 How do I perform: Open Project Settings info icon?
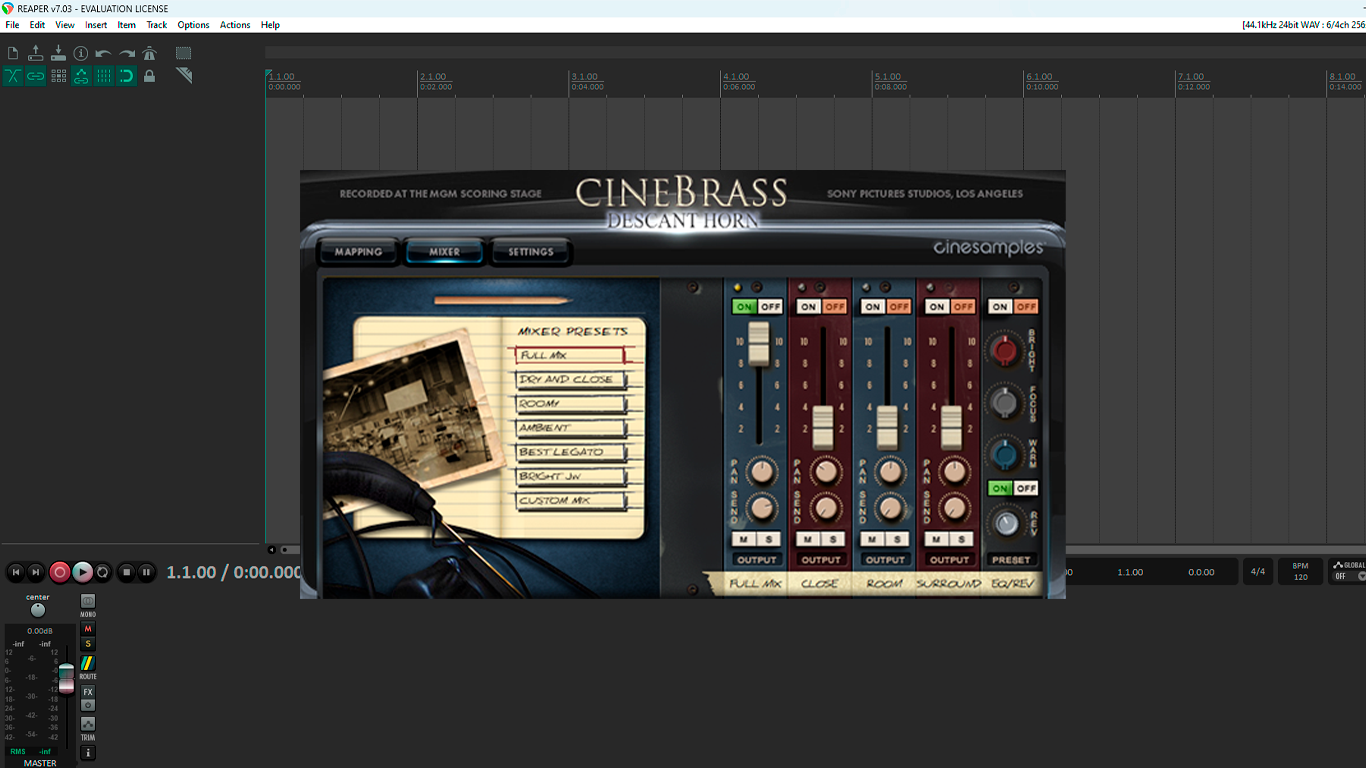81,53
